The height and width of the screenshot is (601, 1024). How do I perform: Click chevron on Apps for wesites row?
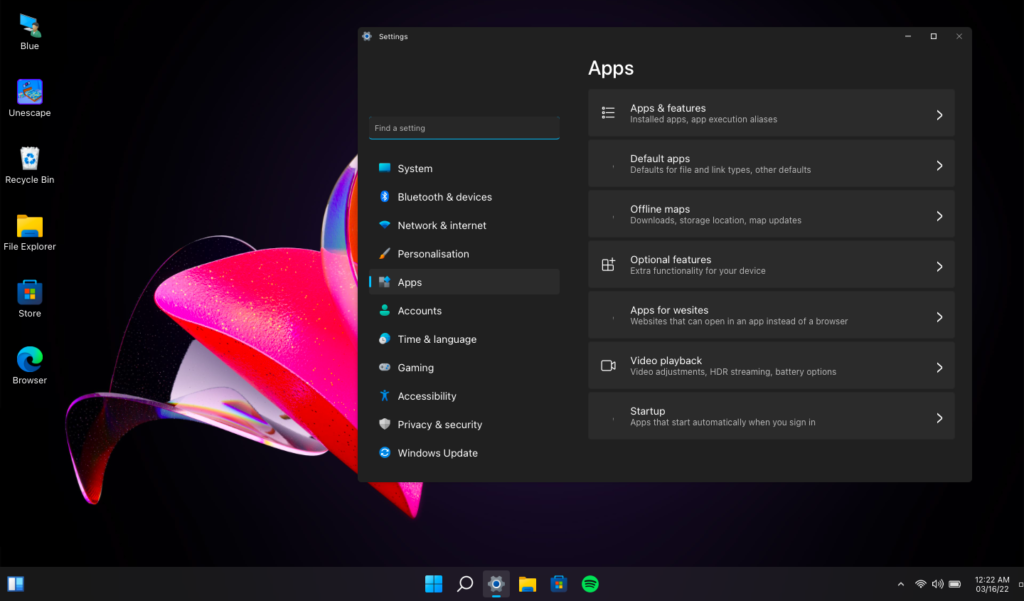tap(939, 317)
